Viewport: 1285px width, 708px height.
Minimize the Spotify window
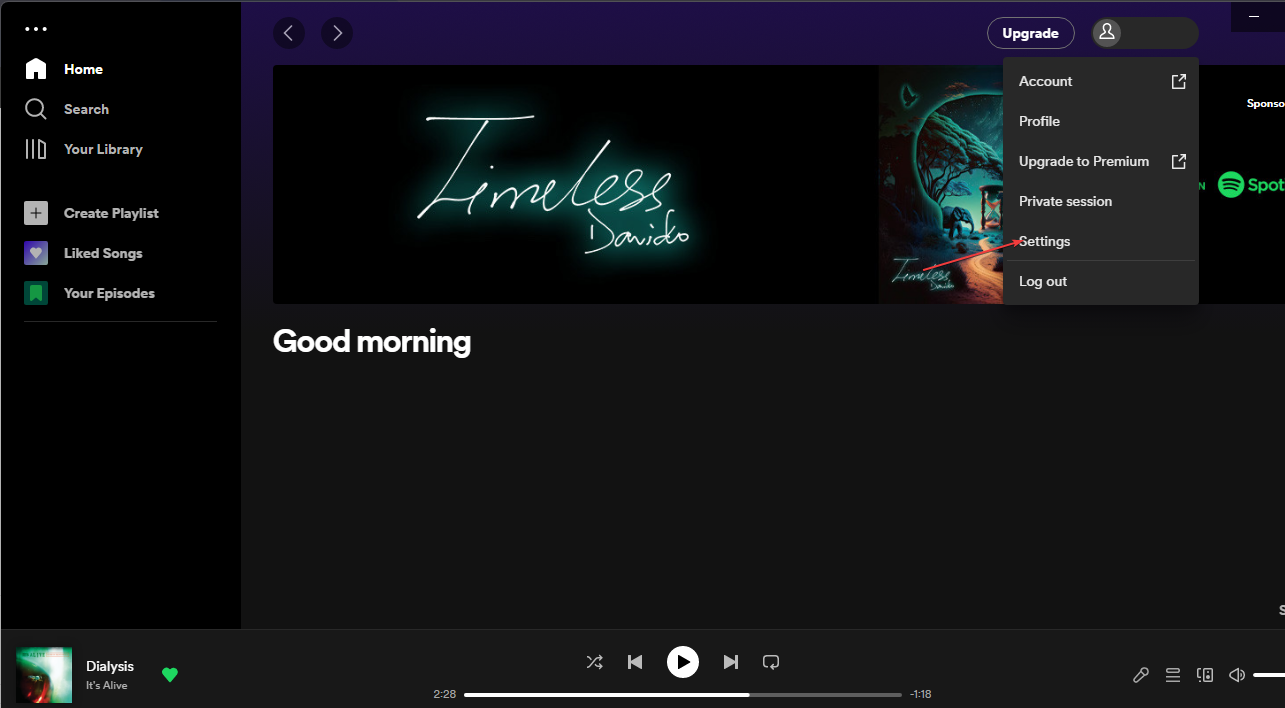pyautogui.click(x=1253, y=16)
